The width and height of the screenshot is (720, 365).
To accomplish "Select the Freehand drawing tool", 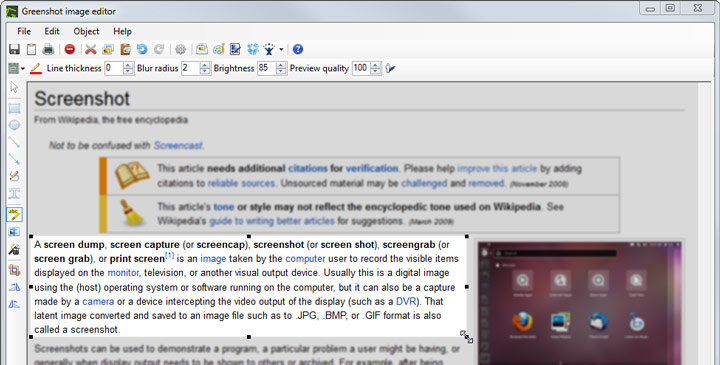I will 14,176.
